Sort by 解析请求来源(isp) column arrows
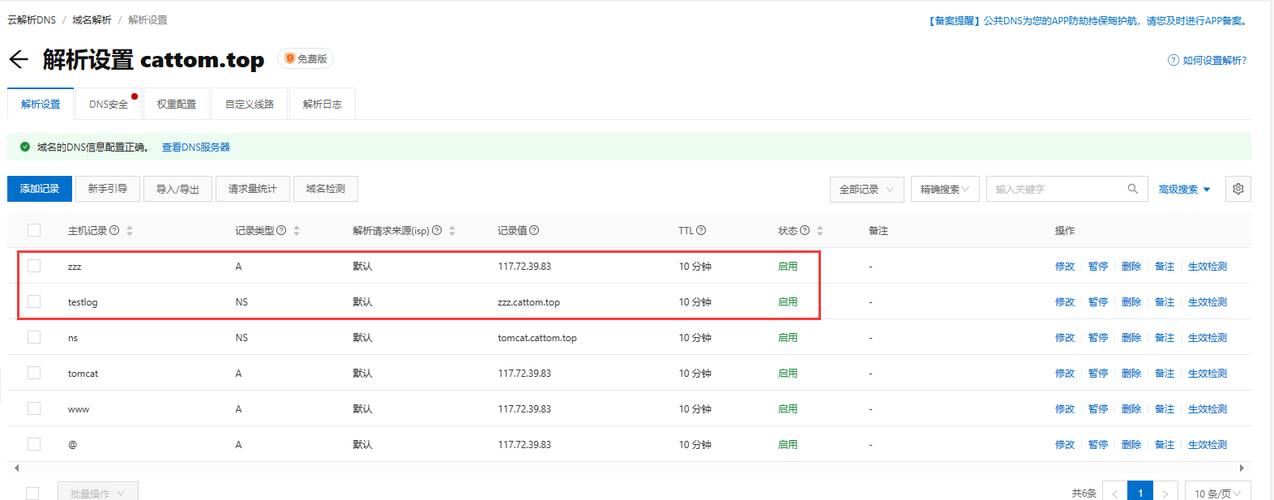Screen dimensions: 1274x500 coord(452,230)
